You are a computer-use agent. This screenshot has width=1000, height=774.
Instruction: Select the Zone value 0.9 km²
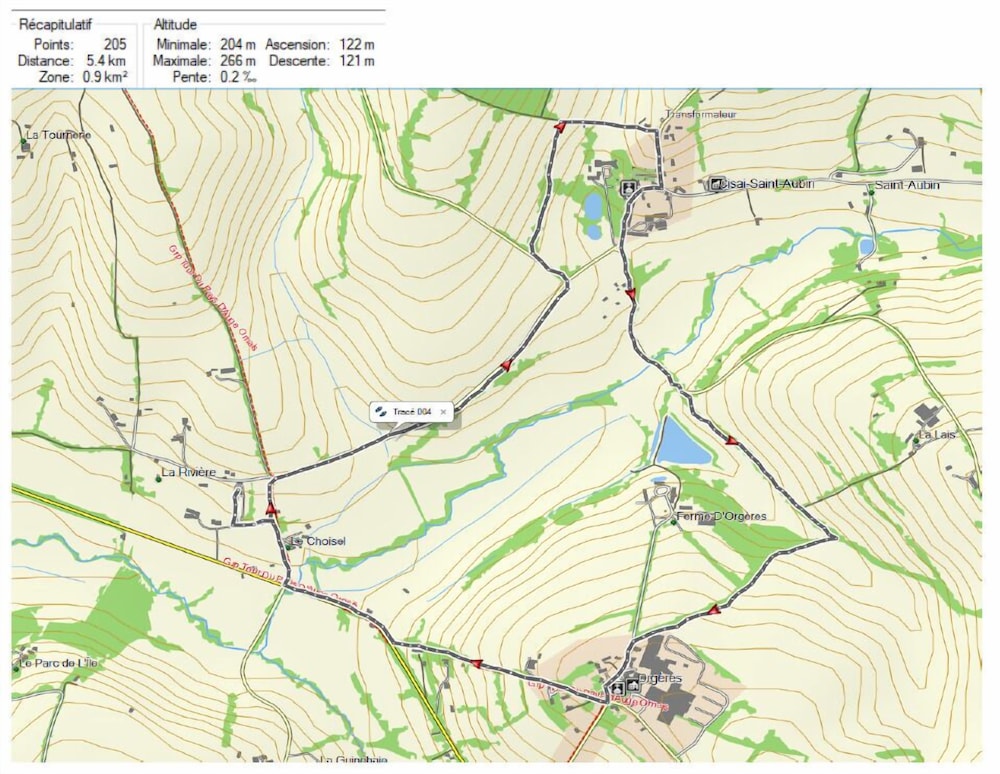[105, 77]
